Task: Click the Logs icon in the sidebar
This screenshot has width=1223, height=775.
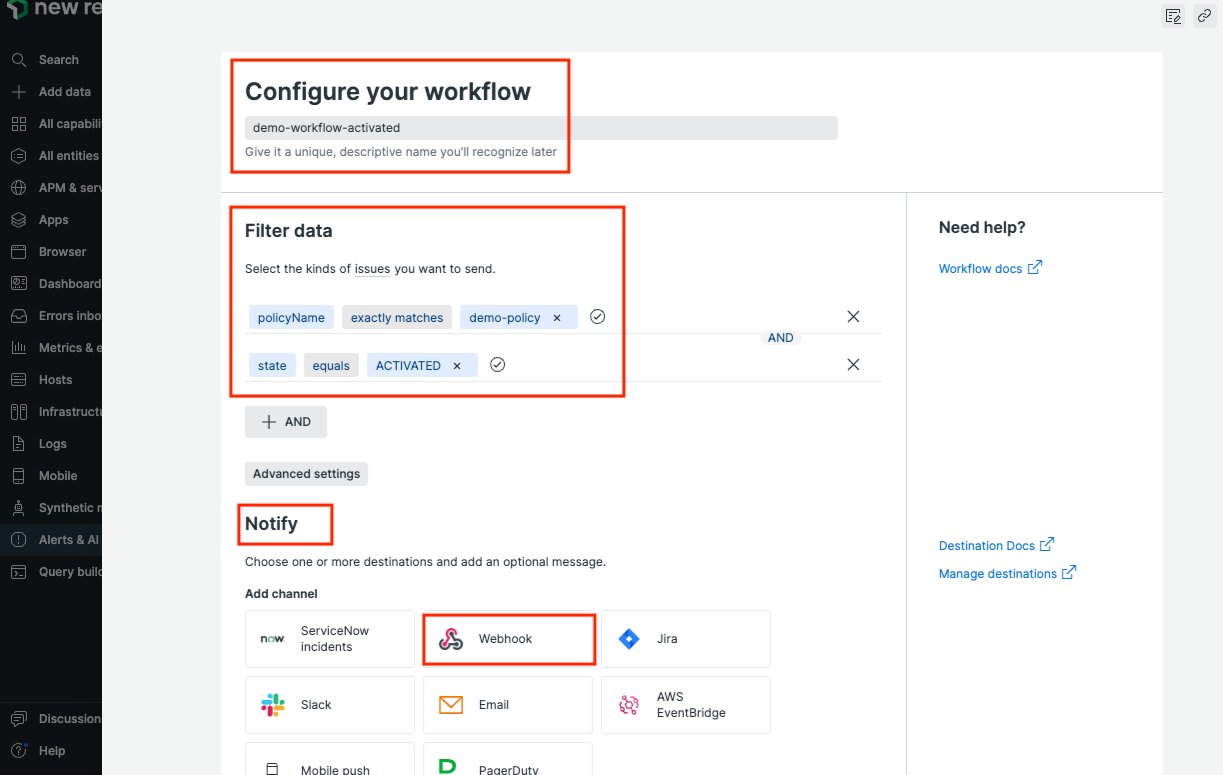Action: (x=20, y=443)
